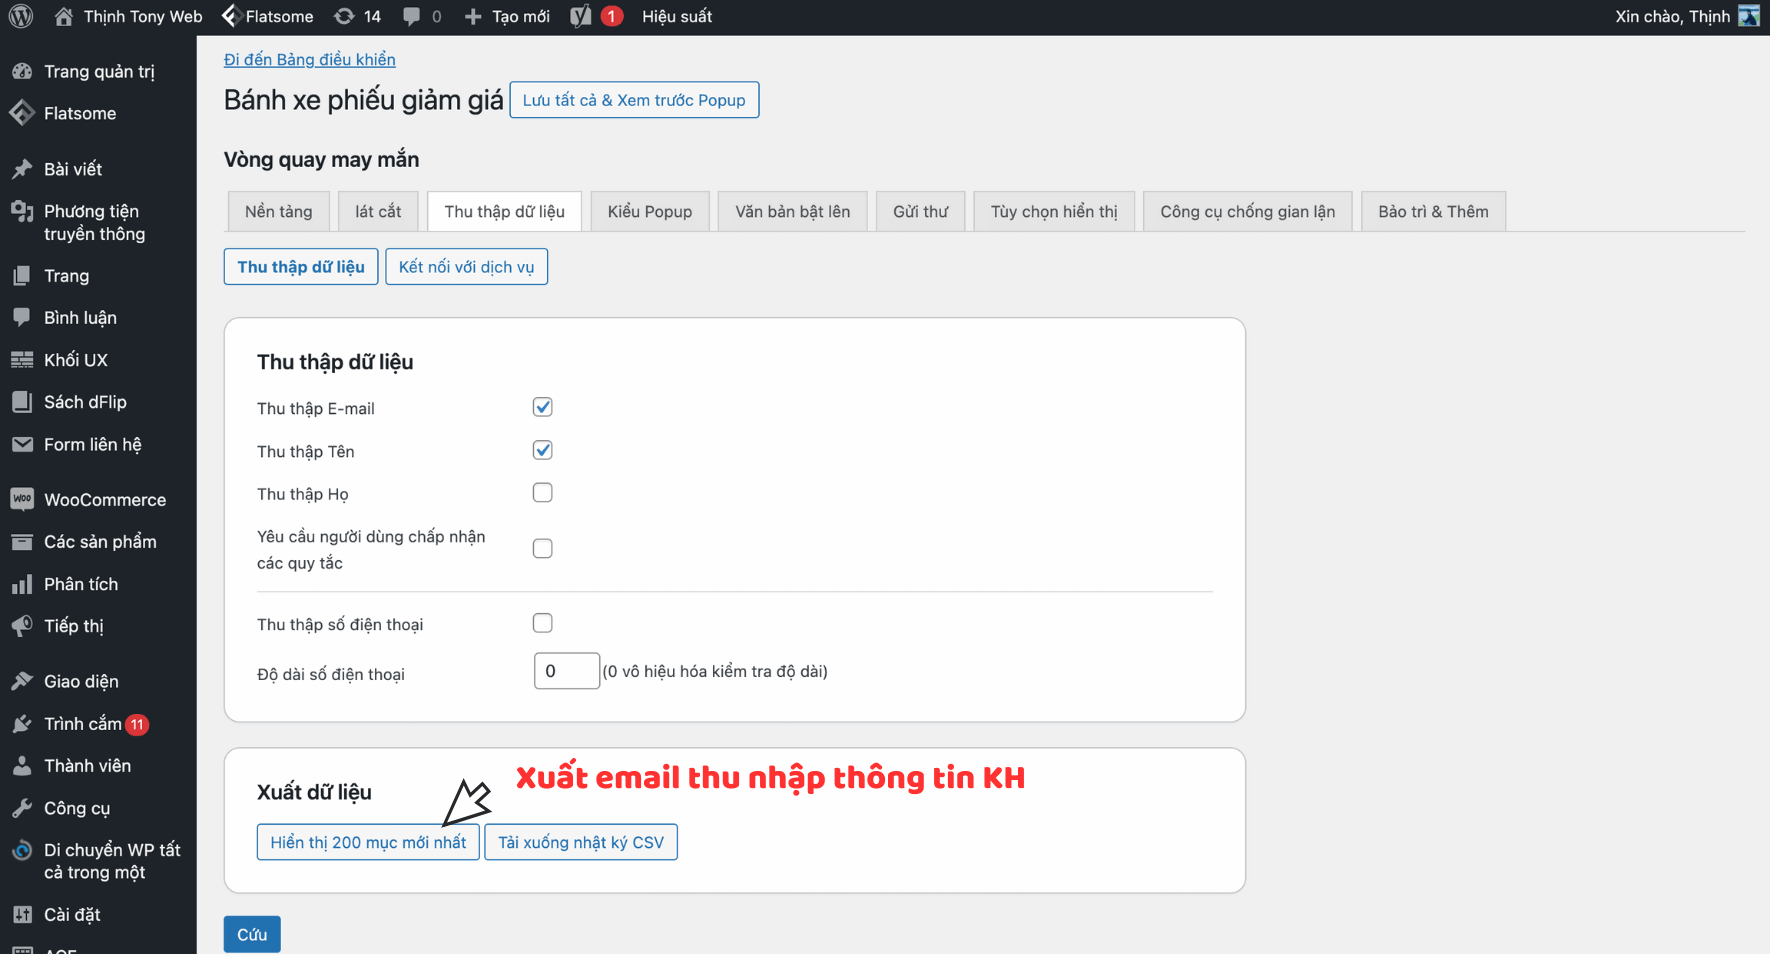Open WooCommerce from the sidebar
The image size is (1770, 958).
coord(104,500)
